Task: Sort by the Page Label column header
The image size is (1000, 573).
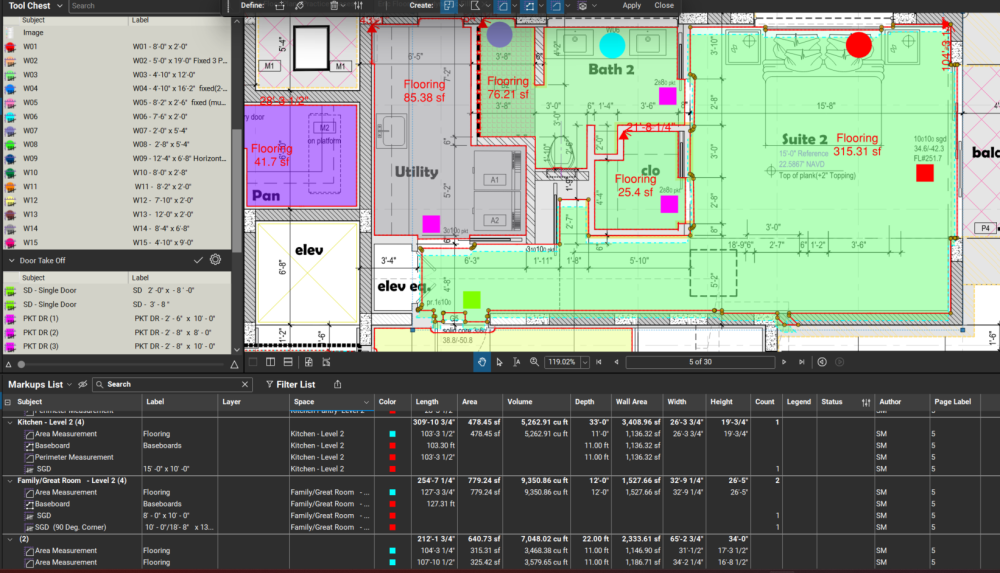Action: pos(953,402)
